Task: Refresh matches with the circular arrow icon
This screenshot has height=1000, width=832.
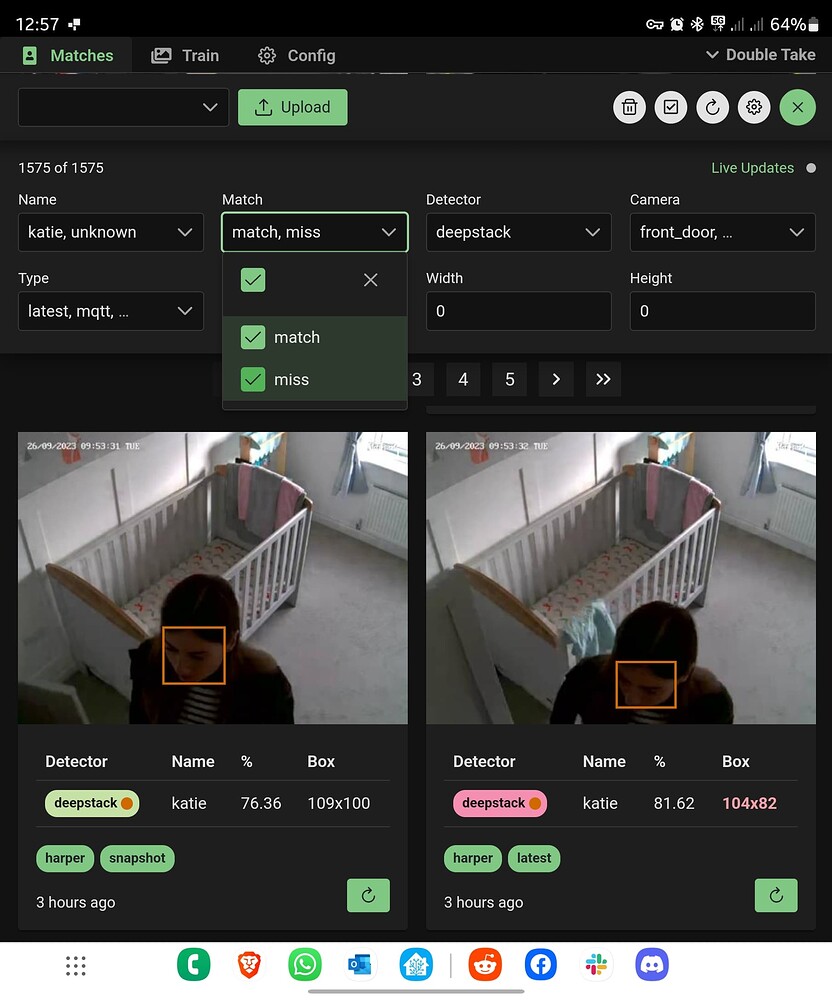Action: click(712, 107)
